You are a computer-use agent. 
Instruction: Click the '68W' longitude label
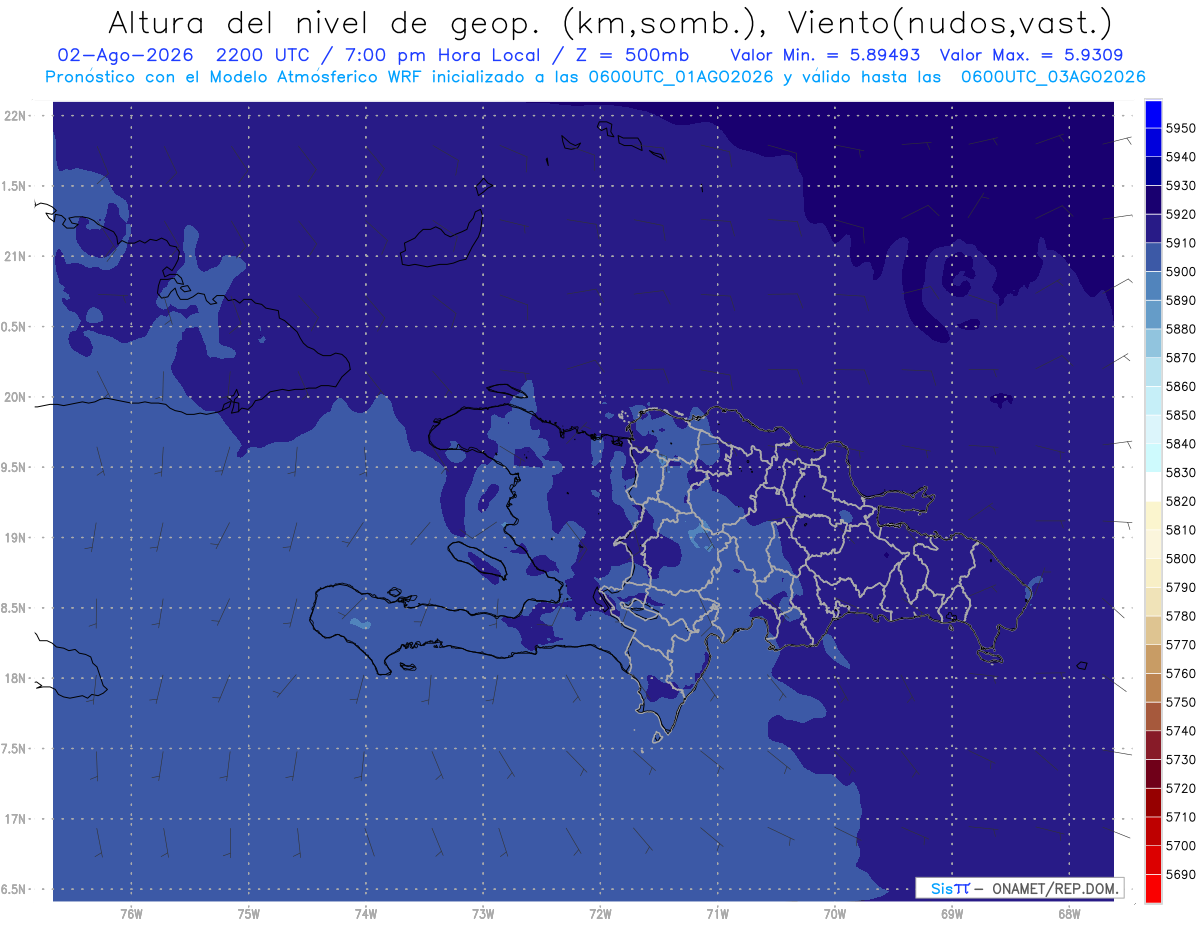pyautogui.click(x=1069, y=914)
